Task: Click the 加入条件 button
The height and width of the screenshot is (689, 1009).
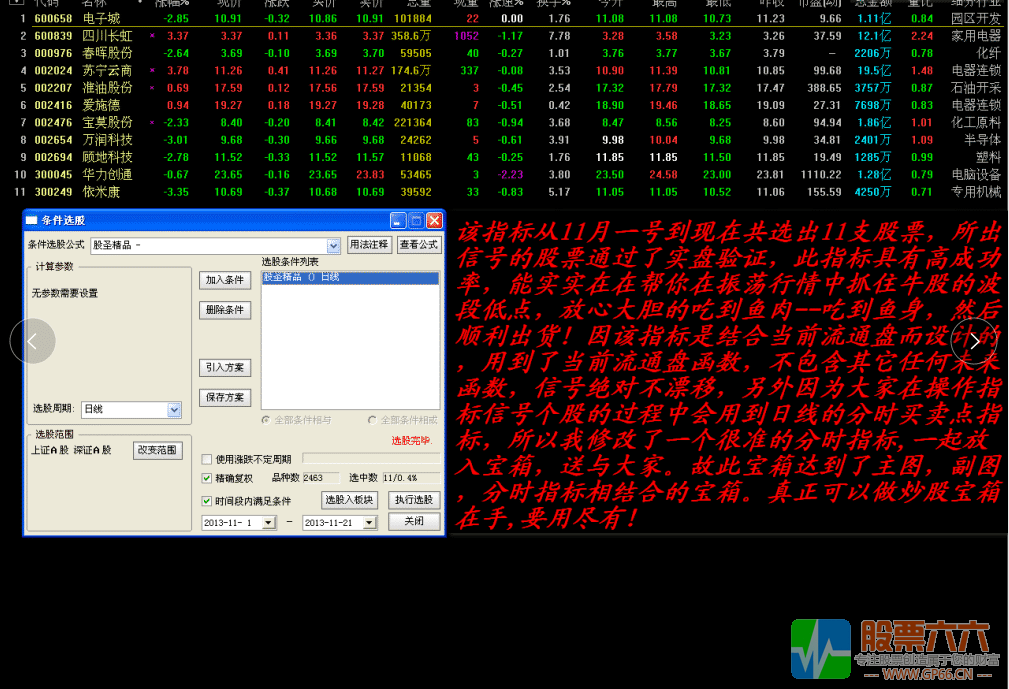Action: (x=225, y=280)
